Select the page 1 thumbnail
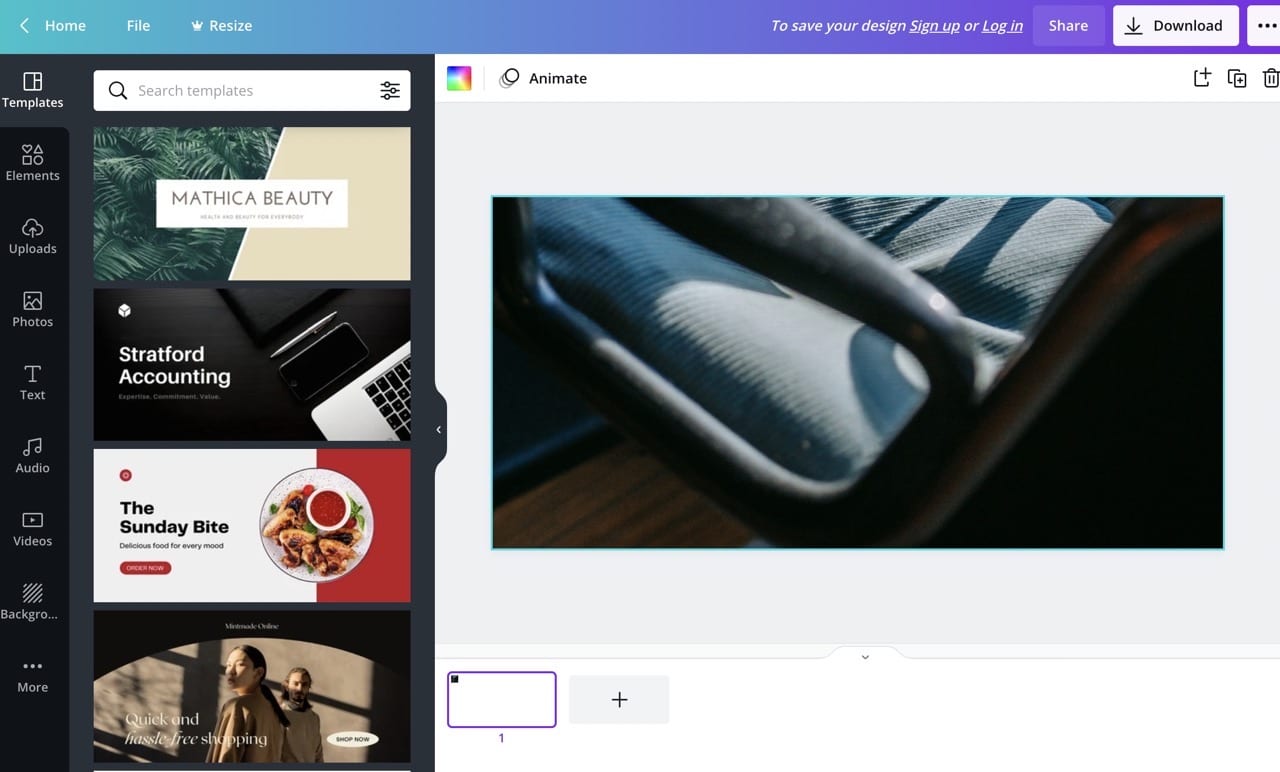The image size is (1280, 772). pos(502,699)
